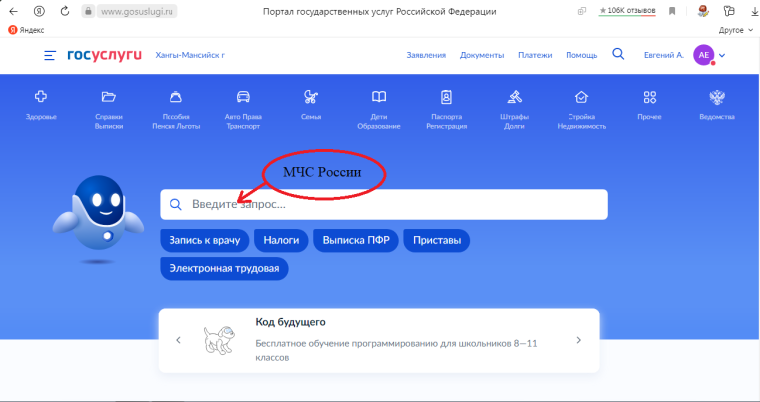Select the Приставы quick tag
The width and height of the screenshot is (760, 402).
click(437, 241)
